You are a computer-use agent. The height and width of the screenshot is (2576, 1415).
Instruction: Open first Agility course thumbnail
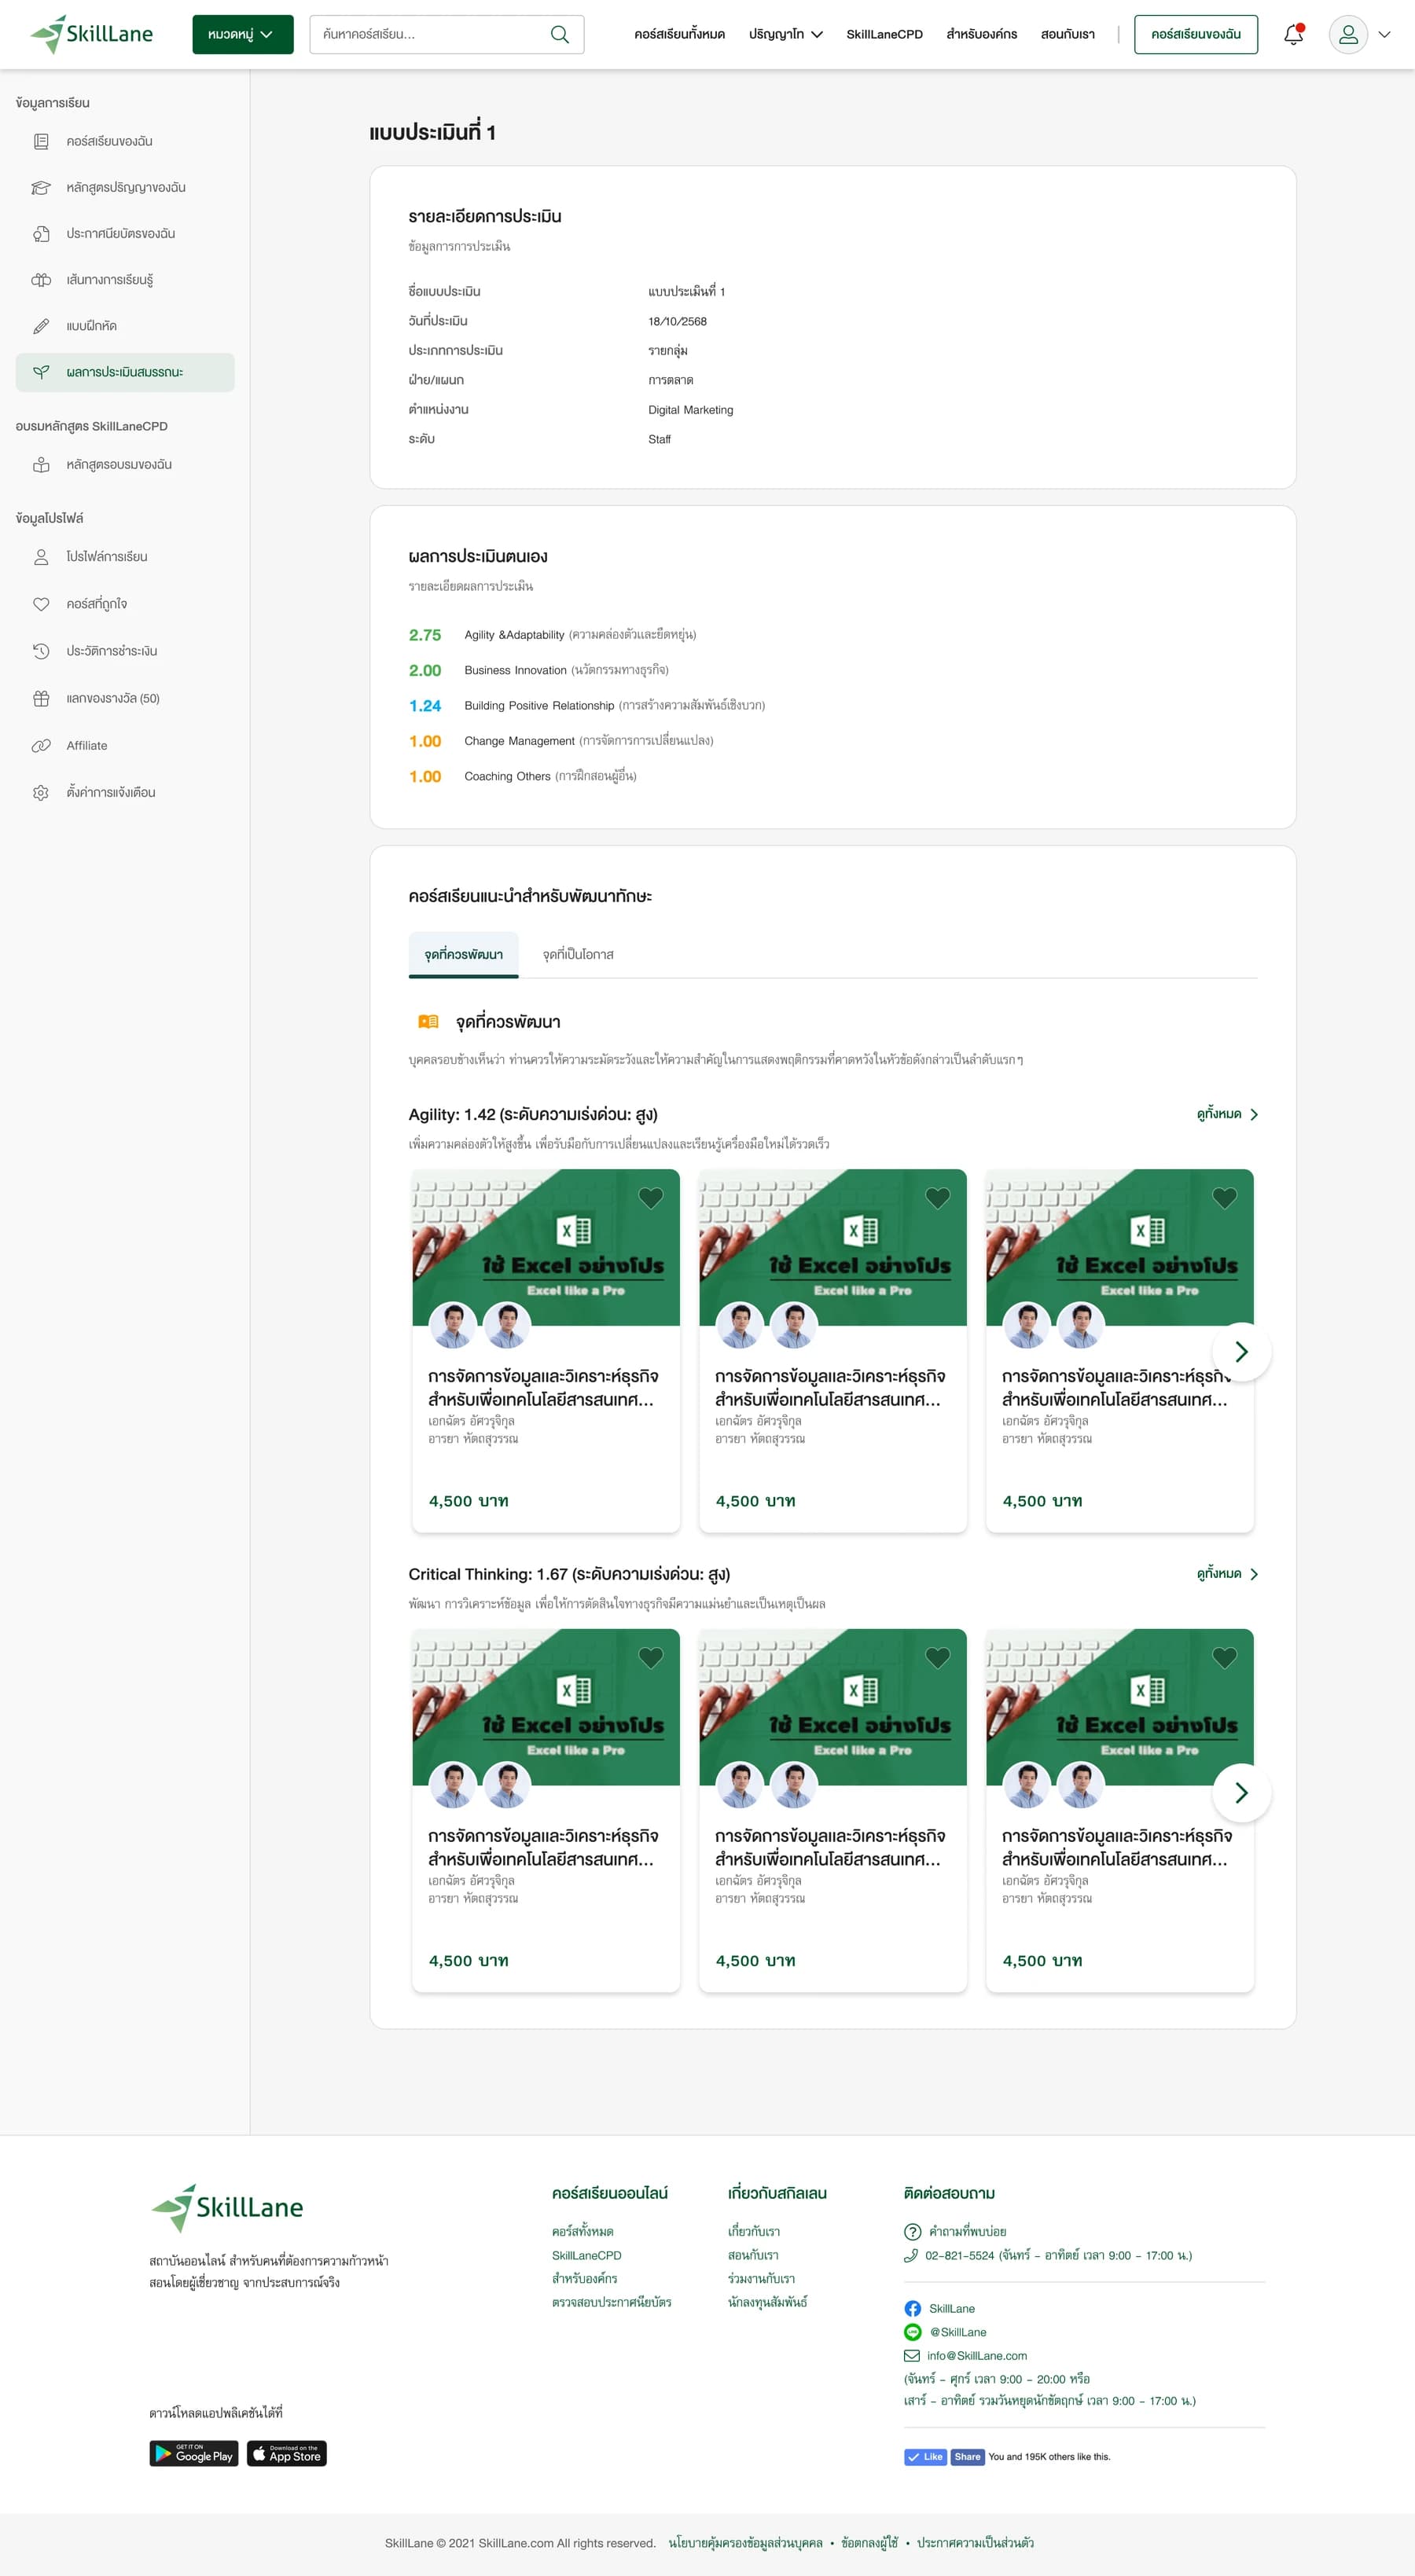point(546,1247)
